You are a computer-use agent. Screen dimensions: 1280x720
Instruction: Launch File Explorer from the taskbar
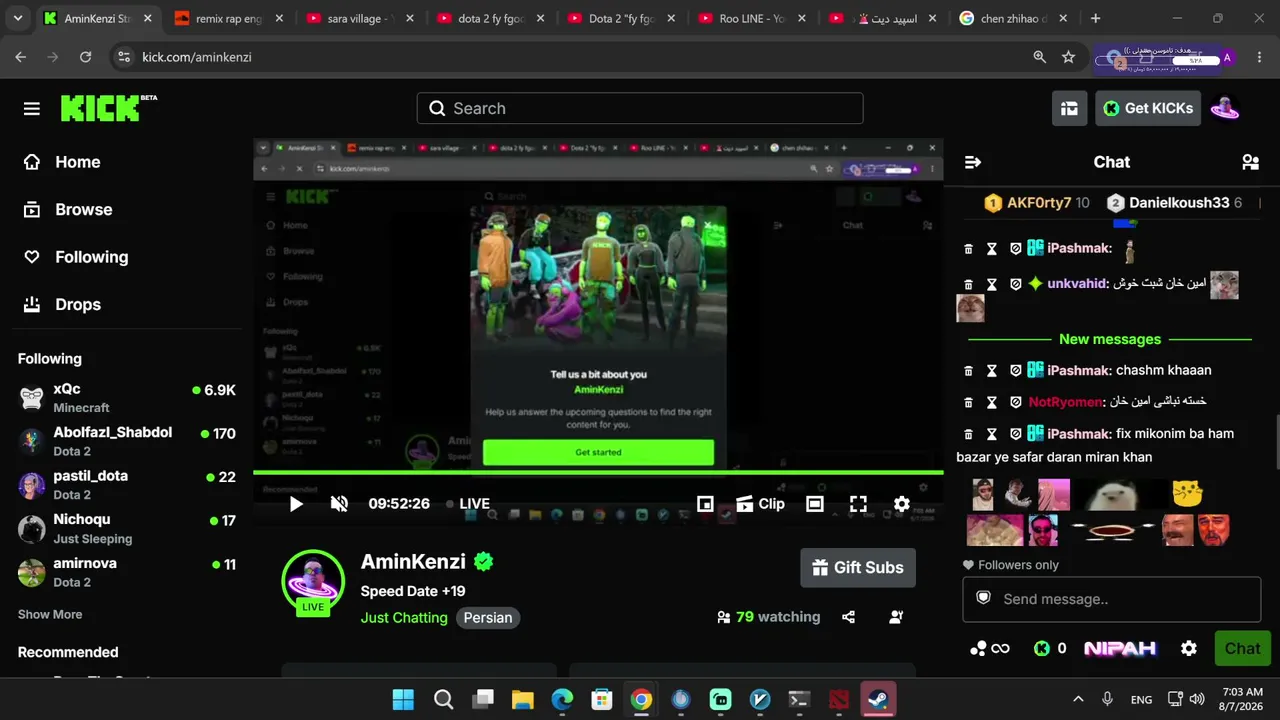pyautogui.click(x=523, y=699)
